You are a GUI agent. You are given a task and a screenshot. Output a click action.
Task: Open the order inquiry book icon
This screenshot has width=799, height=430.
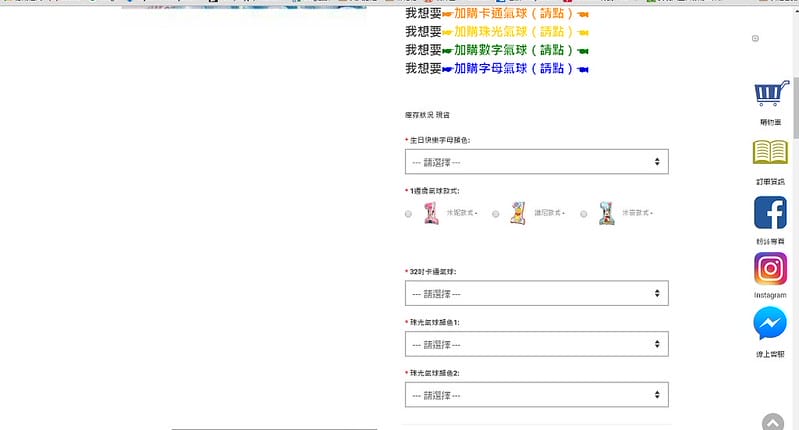[x=770, y=152]
